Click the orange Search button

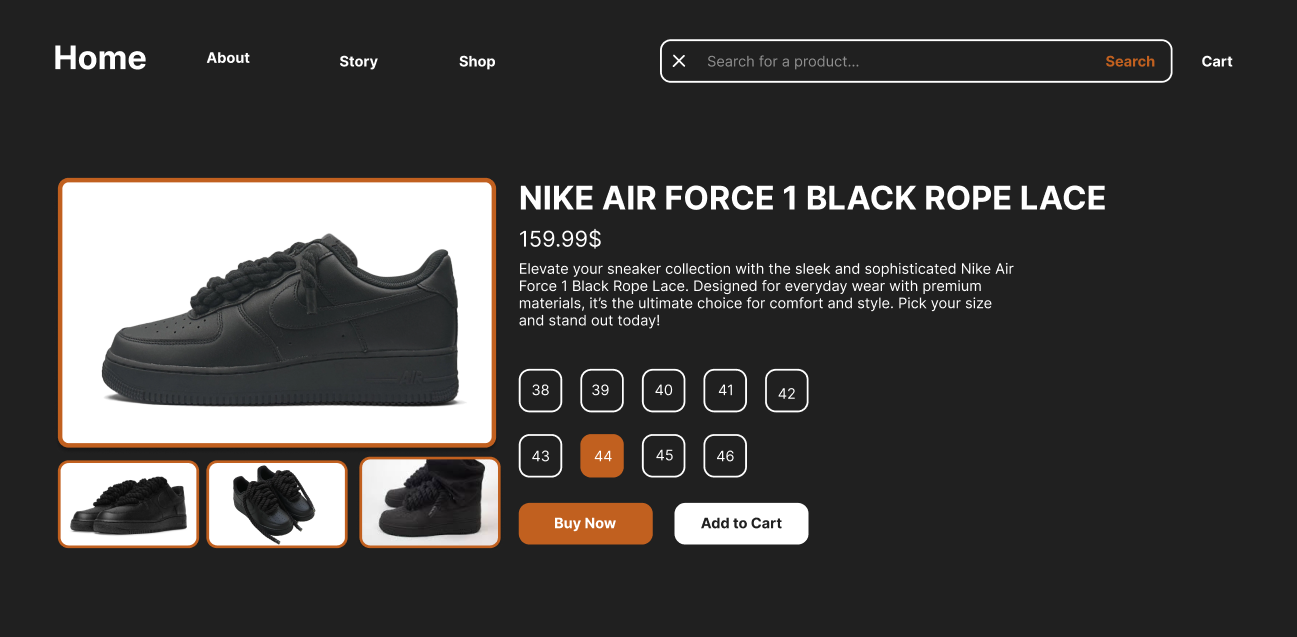(1130, 61)
